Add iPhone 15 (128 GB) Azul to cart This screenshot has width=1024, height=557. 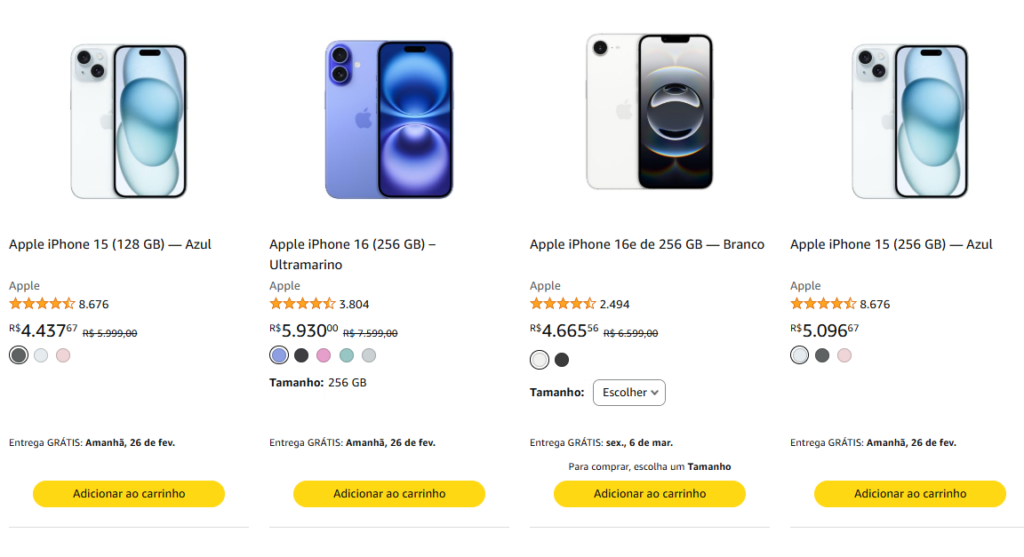point(129,494)
